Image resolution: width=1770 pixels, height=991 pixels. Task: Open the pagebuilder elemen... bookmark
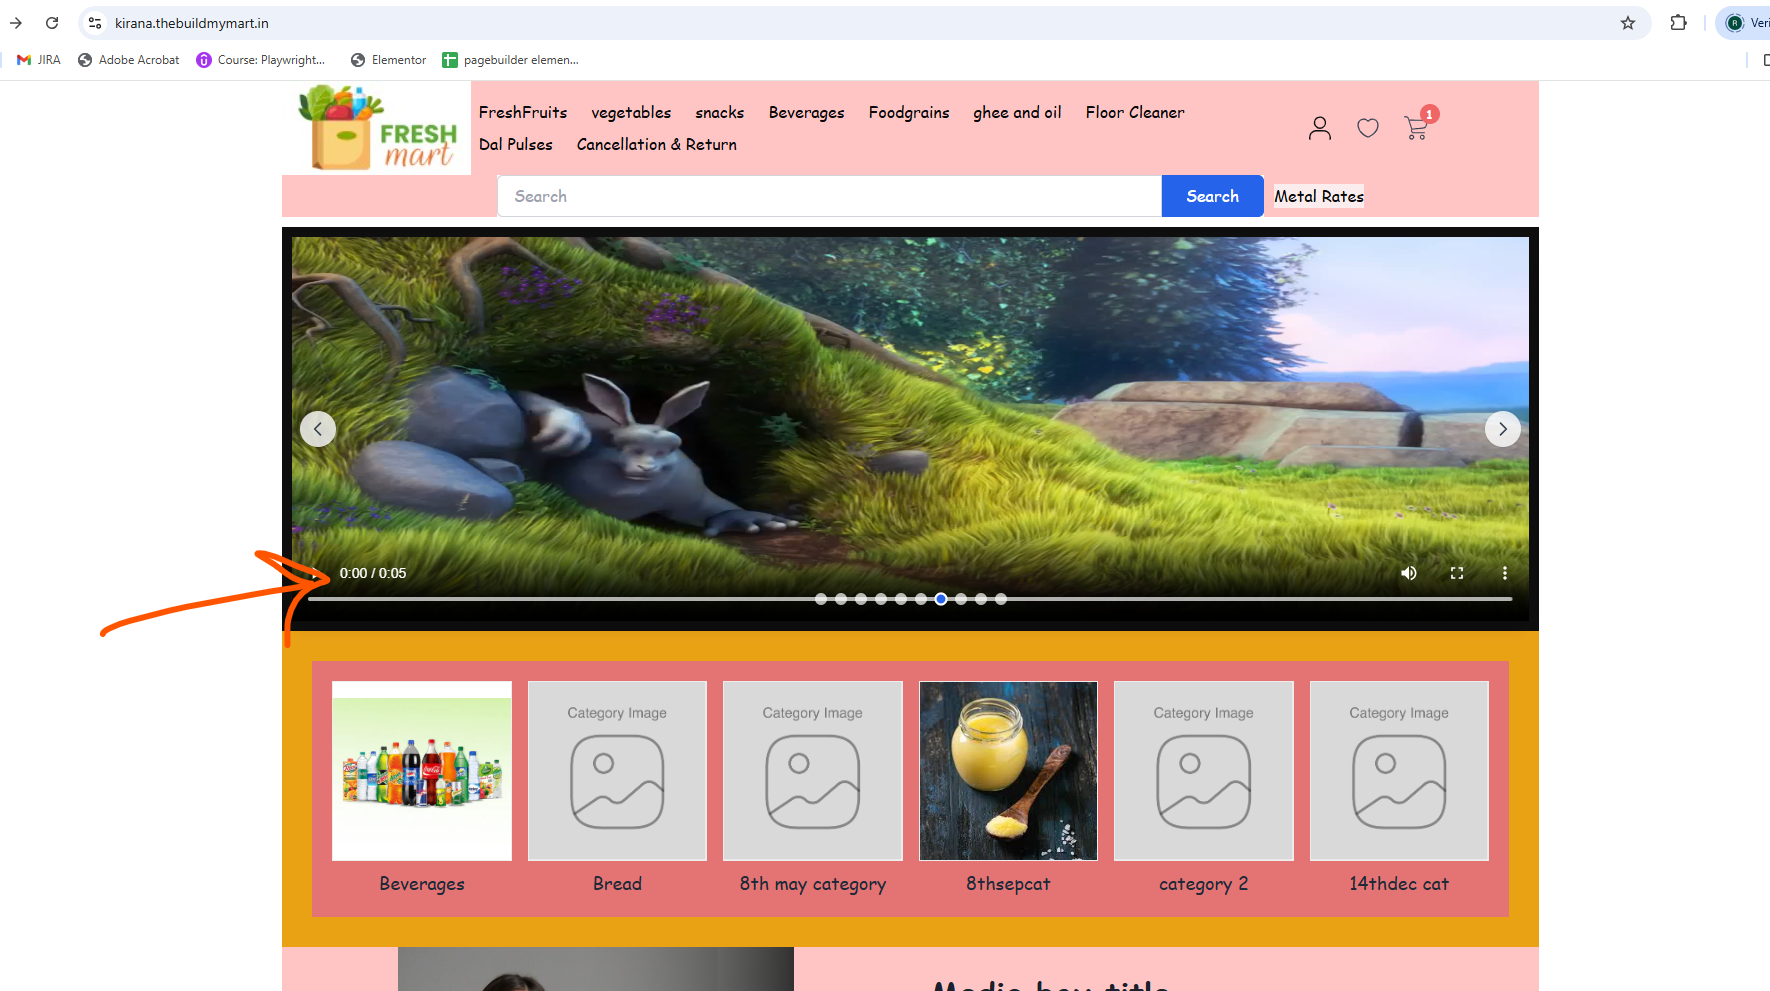coord(511,60)
